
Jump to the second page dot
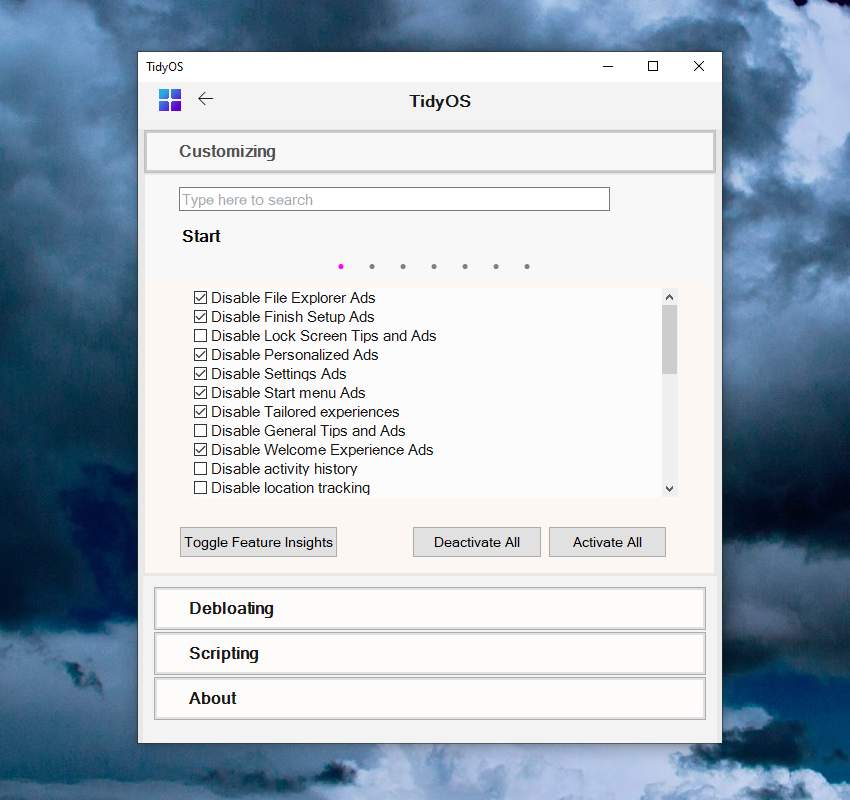pos(372,266)
